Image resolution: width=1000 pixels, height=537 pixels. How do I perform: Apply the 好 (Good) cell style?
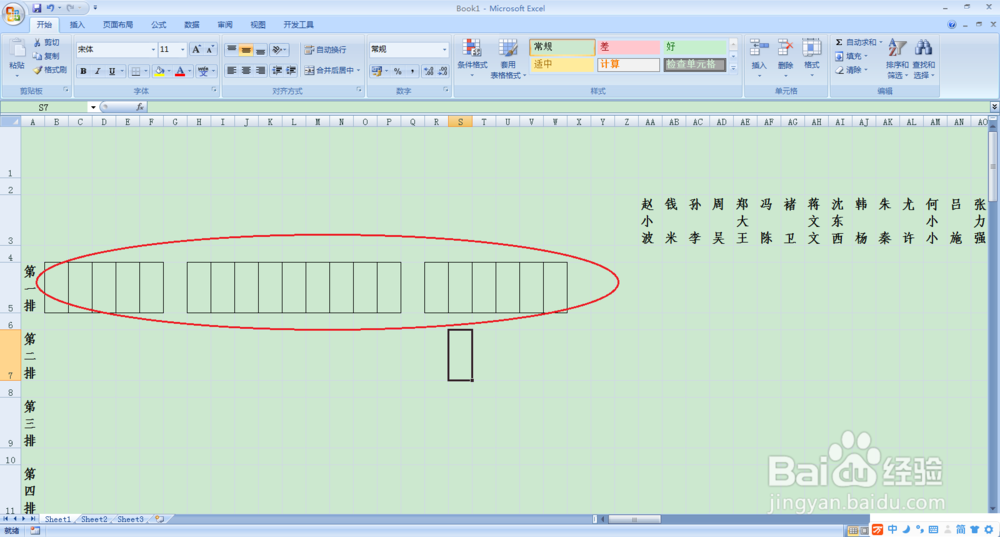click(x=695, y=47)
